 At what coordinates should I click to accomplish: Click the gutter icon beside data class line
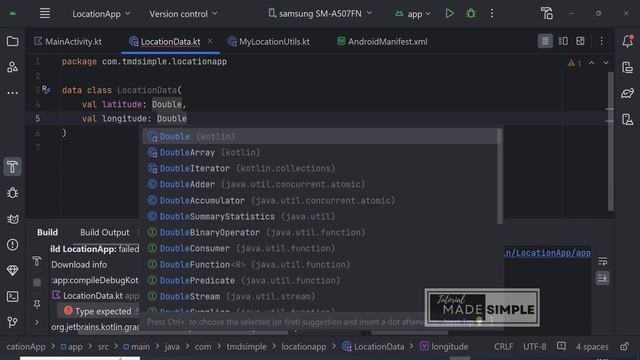tap(46, 90)
